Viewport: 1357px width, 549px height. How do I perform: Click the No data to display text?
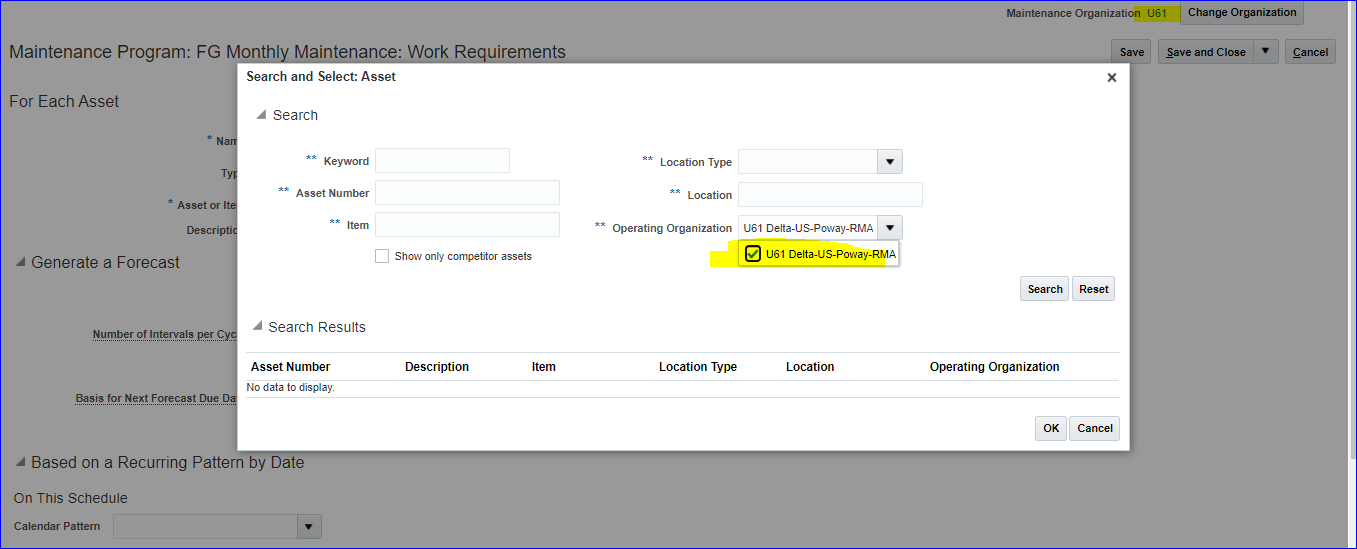point(290,387)
